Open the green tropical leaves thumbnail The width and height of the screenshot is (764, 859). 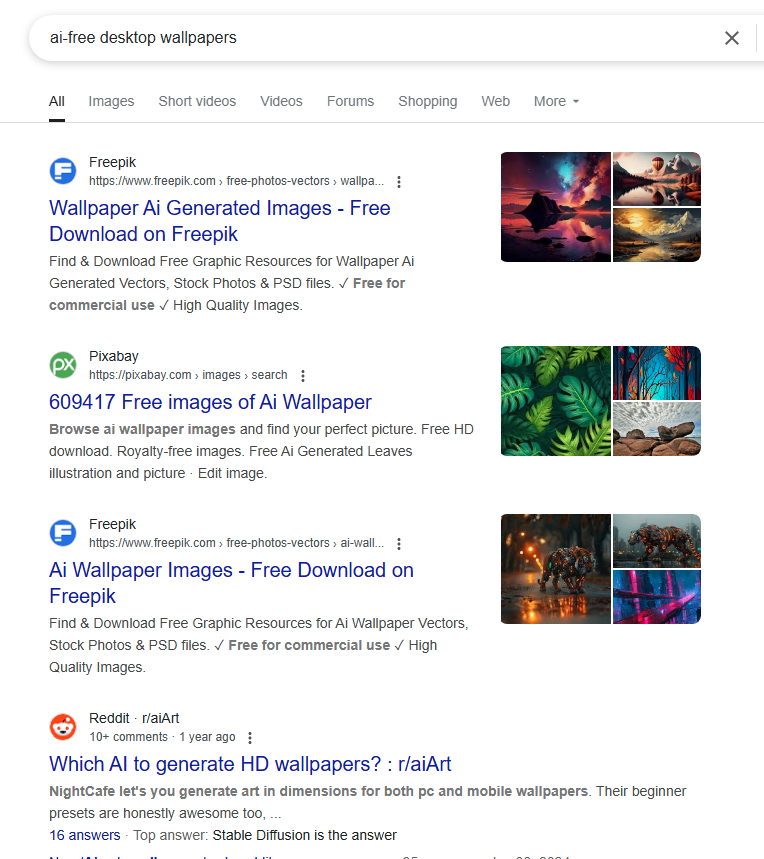point(556,401)
